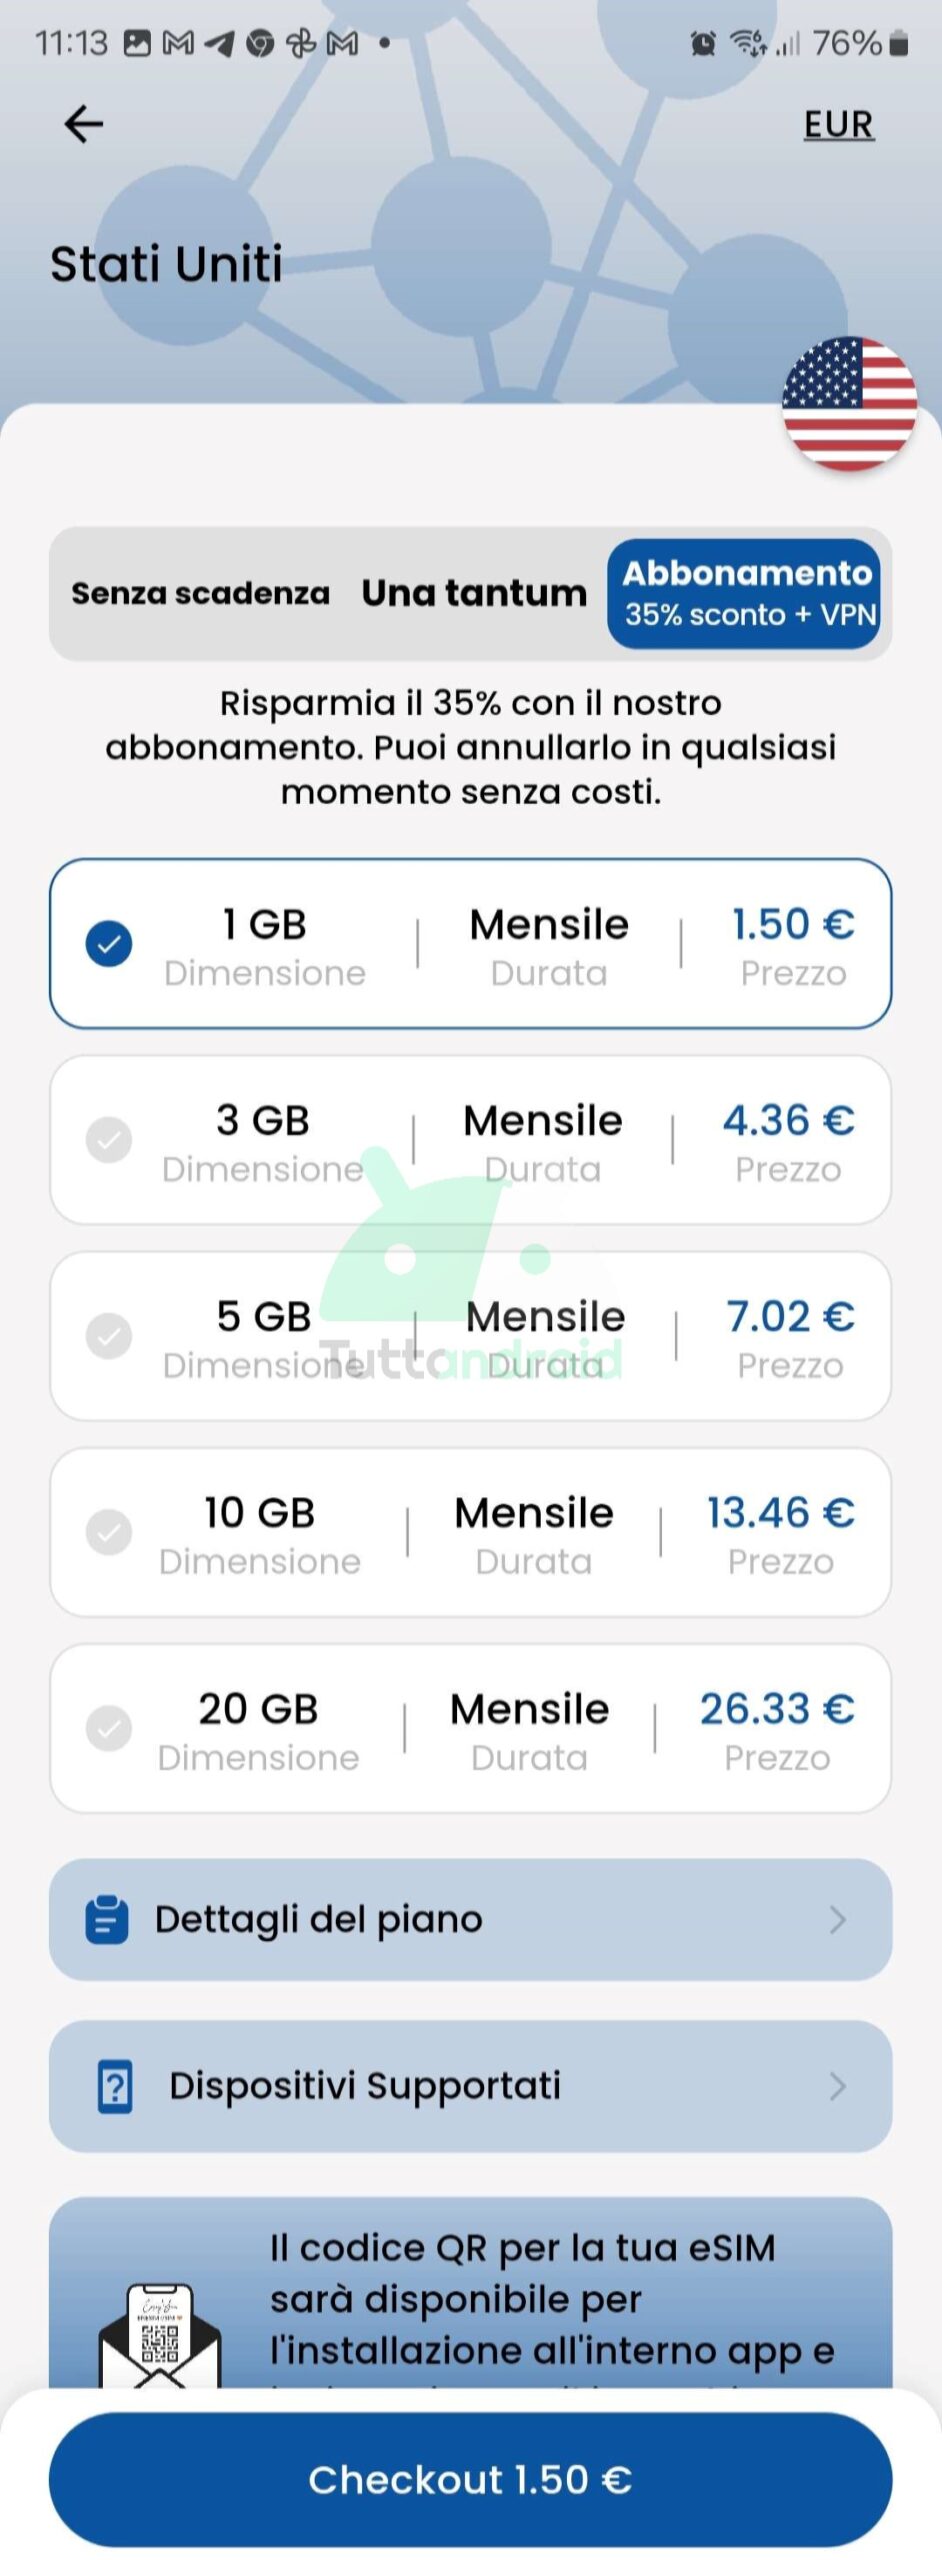Viewport: 942px width, 2560px height.
Task: Tap the 1 GB selected checkmark
Action: (x=109, y=943)
